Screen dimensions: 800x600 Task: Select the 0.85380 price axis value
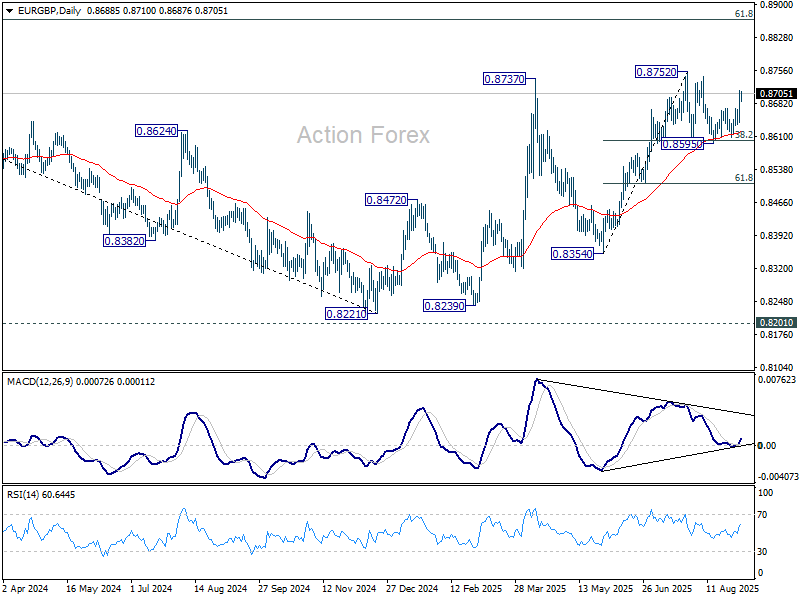(777, 169)
